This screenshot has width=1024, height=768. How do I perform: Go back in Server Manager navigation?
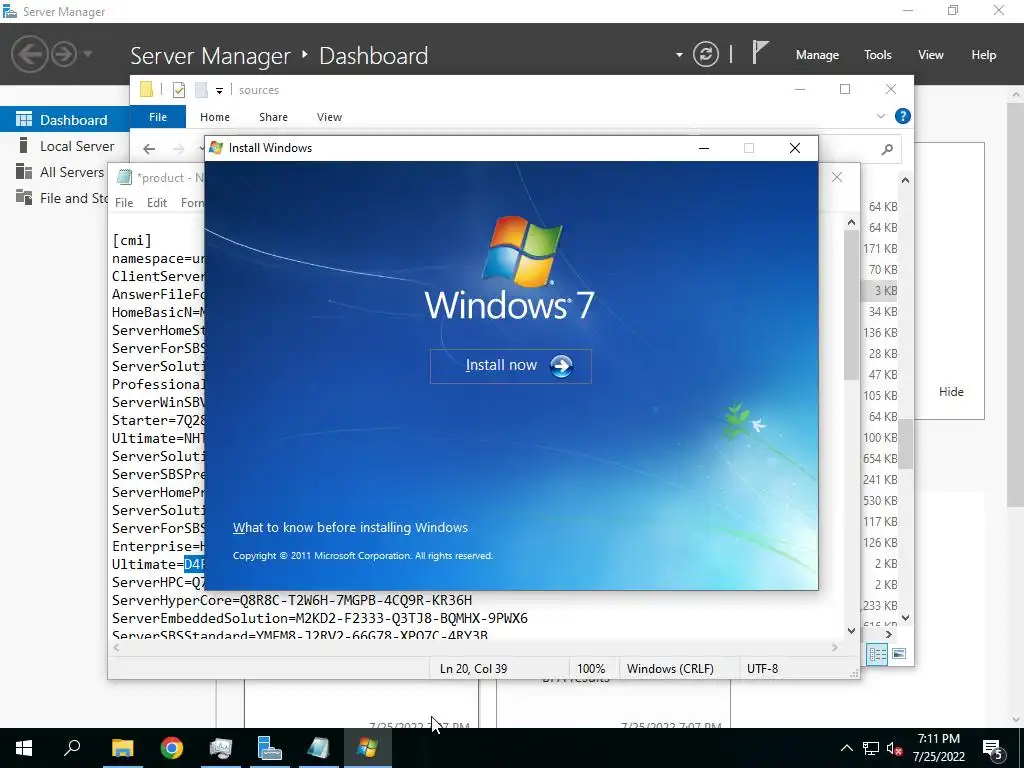29,54
